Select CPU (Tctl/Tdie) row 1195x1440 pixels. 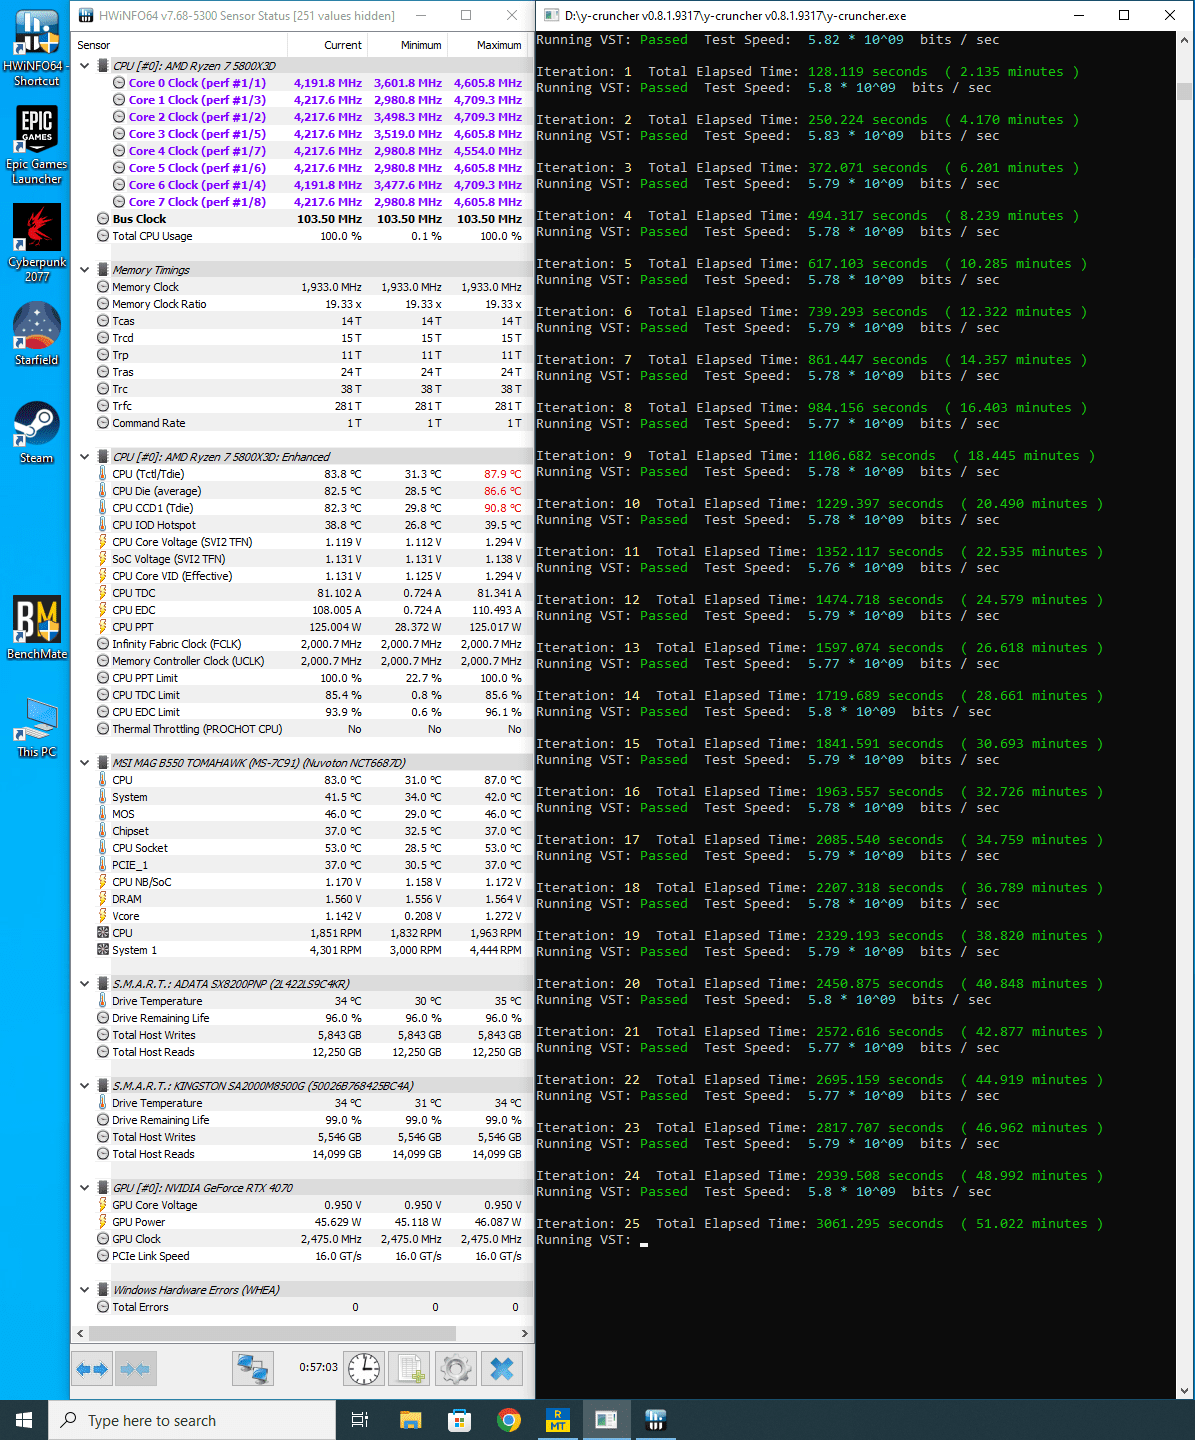pos(300,474)
